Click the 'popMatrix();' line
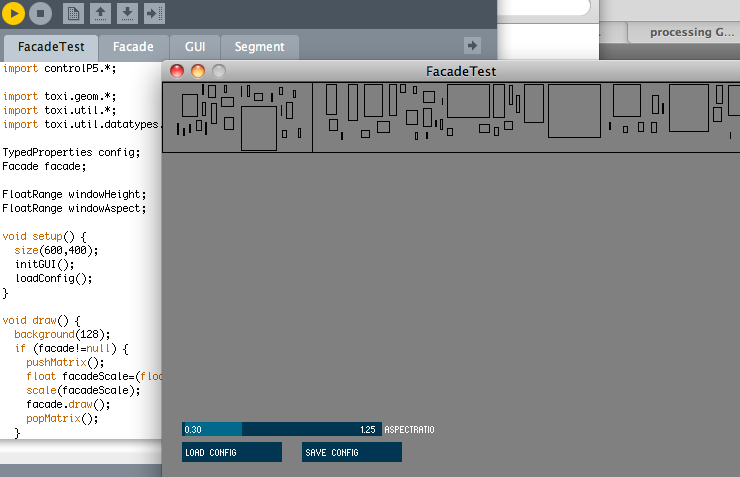Viewport: 740px width, 477px height. coord(62,418)
